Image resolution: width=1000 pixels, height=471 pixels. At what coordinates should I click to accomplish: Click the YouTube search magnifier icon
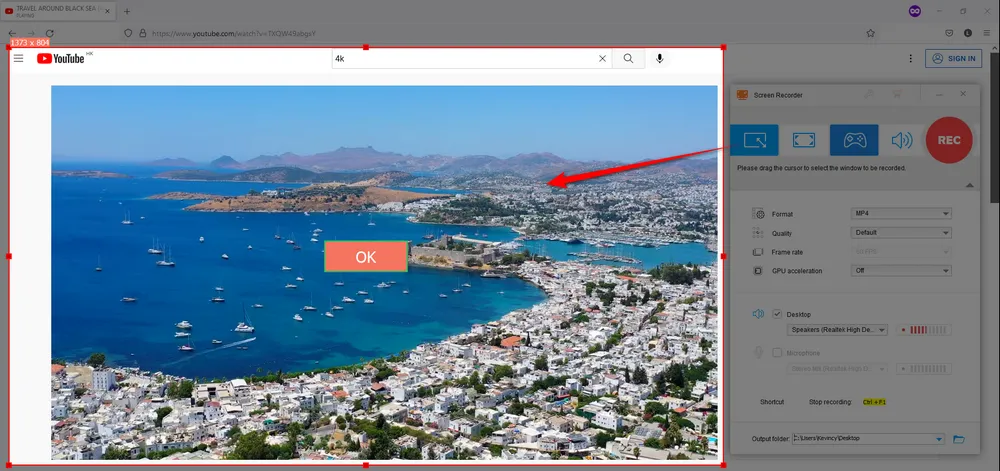[x=628, y=59]
